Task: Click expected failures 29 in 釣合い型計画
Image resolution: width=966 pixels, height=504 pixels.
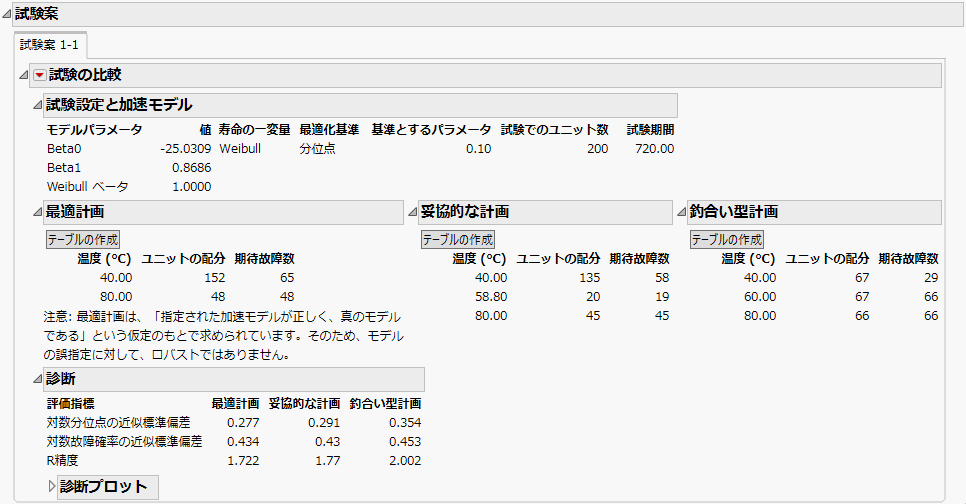Action: coord(931,278)
